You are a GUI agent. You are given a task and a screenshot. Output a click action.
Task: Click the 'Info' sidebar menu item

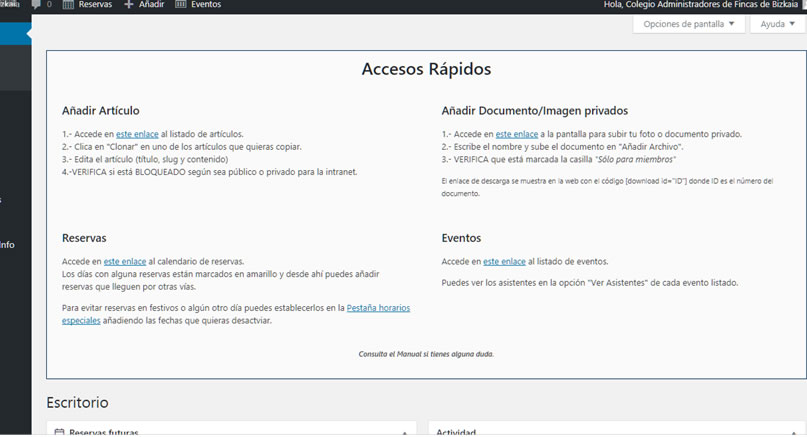click(x=8, y=245)
